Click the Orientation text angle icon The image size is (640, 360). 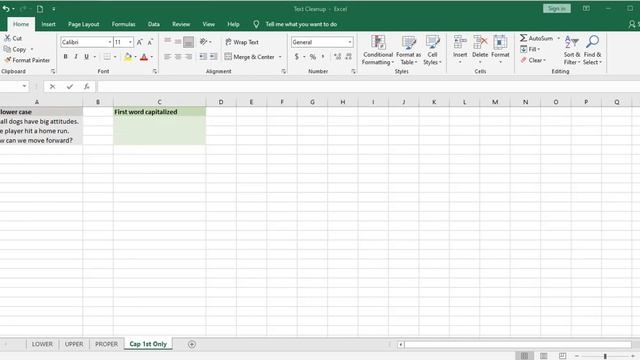203,42
